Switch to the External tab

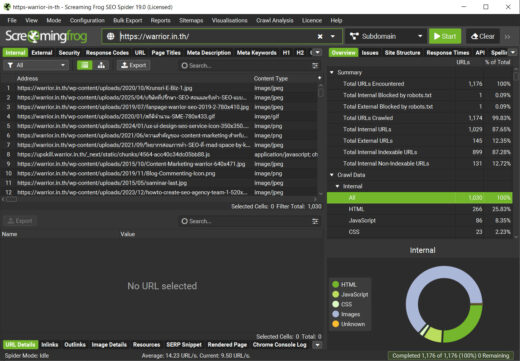42,53
